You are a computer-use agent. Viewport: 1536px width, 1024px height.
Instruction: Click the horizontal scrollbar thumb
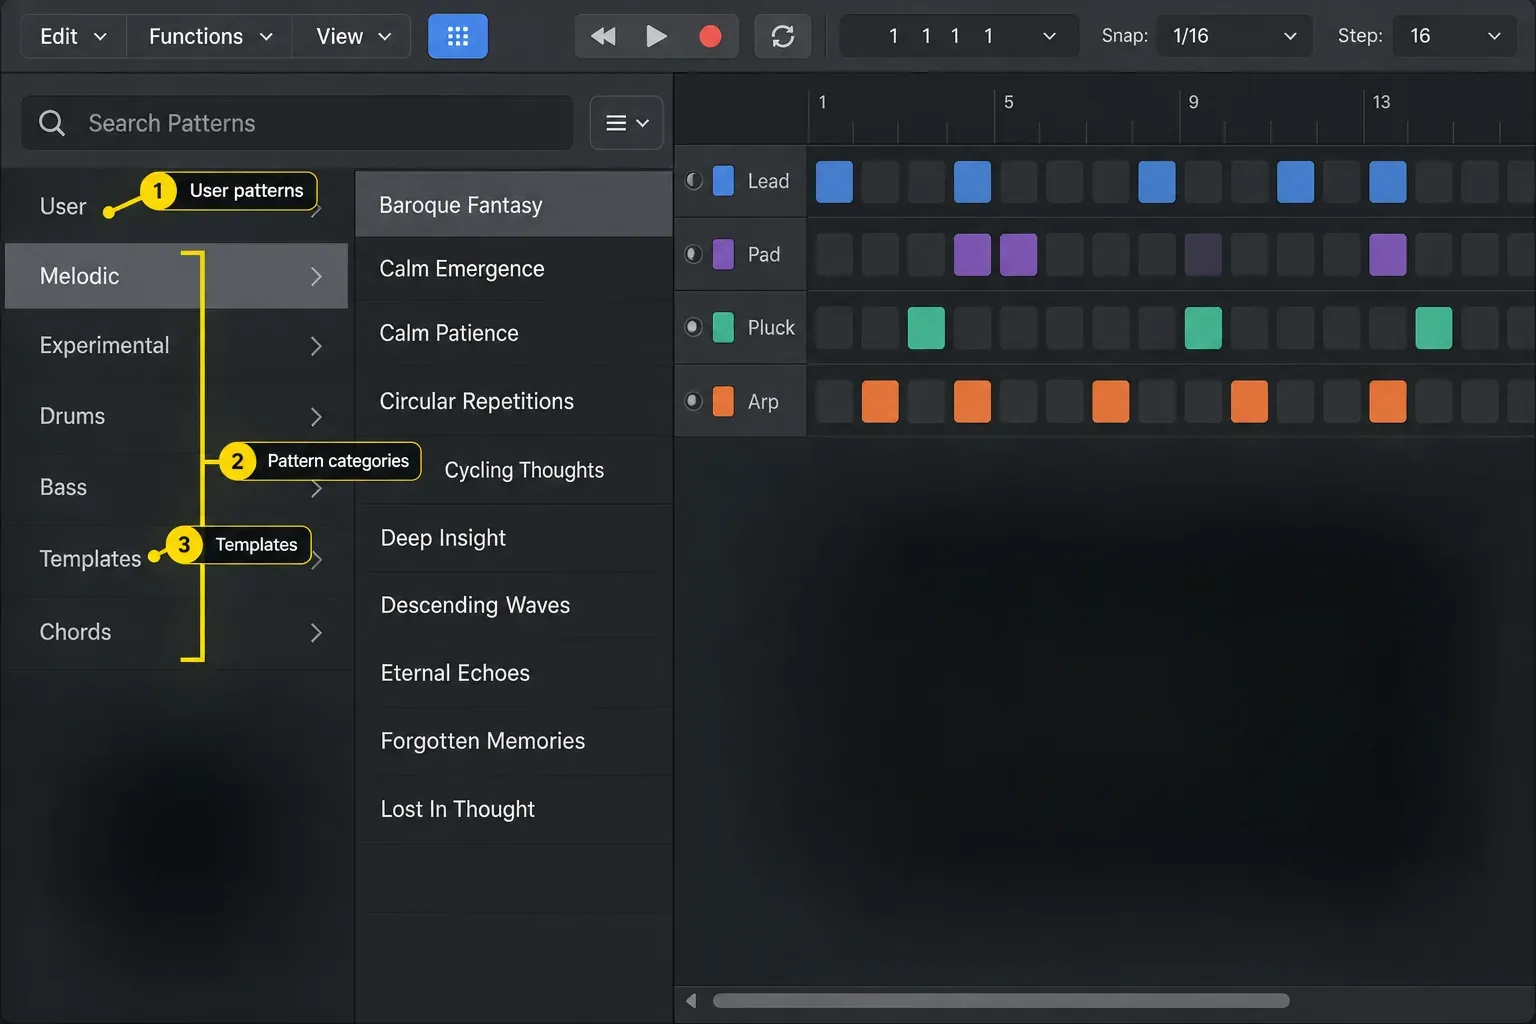1001,1001
